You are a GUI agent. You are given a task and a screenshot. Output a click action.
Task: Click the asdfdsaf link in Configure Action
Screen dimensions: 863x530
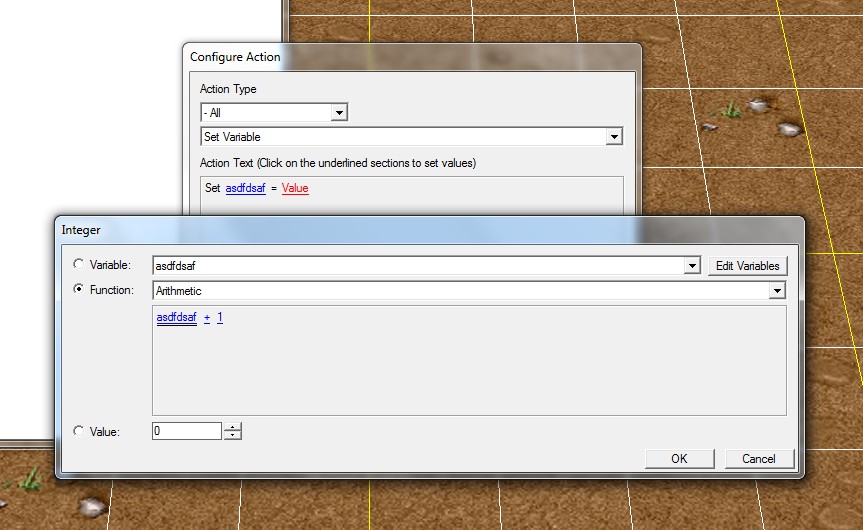pyautogui.click(x=245, y=188)
